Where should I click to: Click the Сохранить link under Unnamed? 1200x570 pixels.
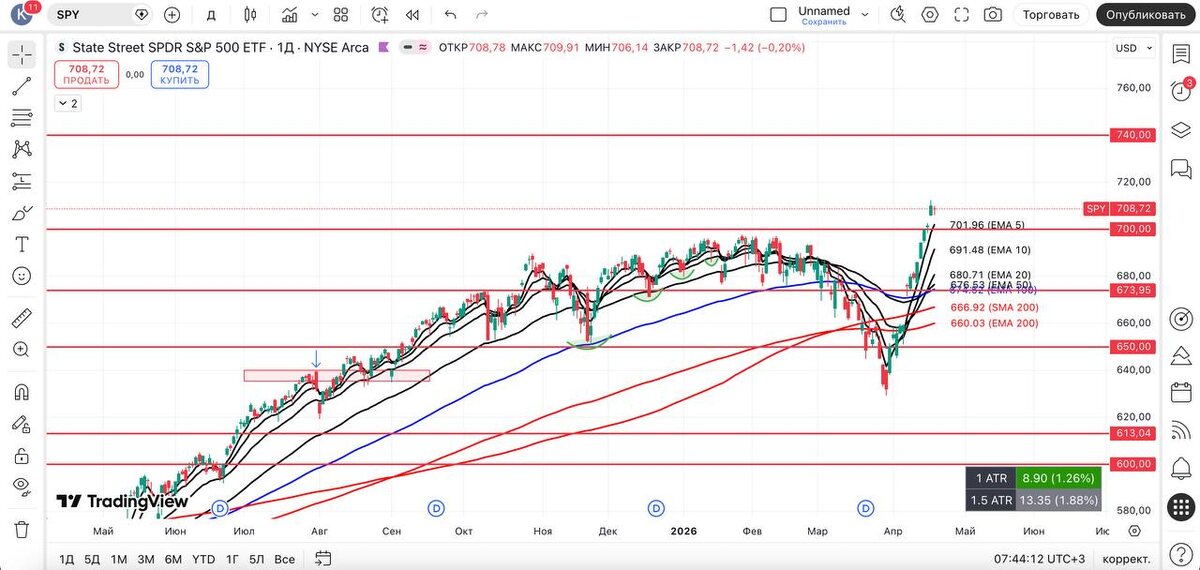824,22
